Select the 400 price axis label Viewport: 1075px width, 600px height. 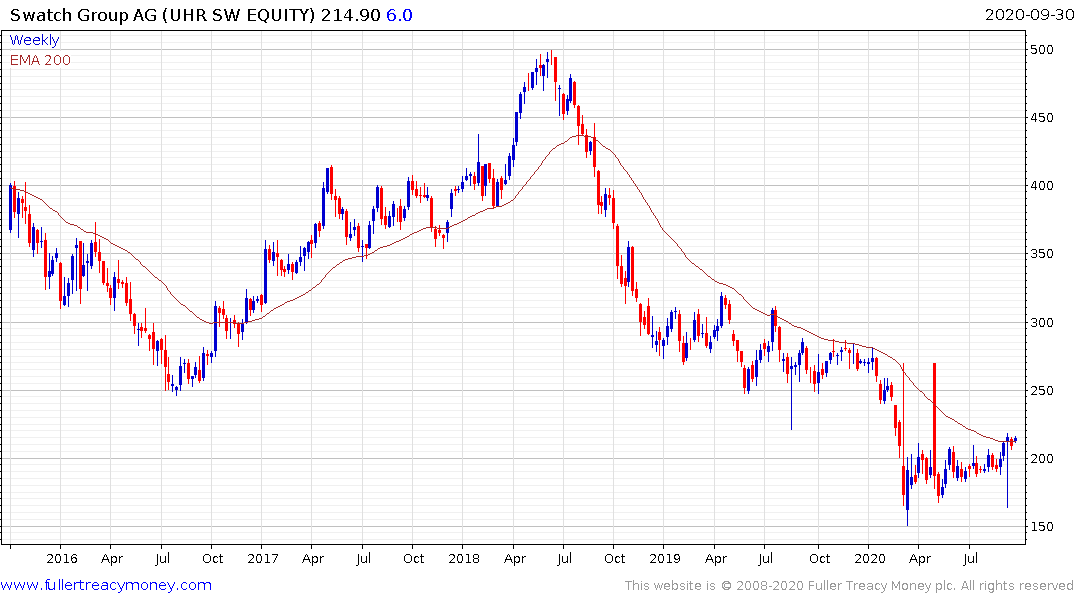coord(1042,186)
